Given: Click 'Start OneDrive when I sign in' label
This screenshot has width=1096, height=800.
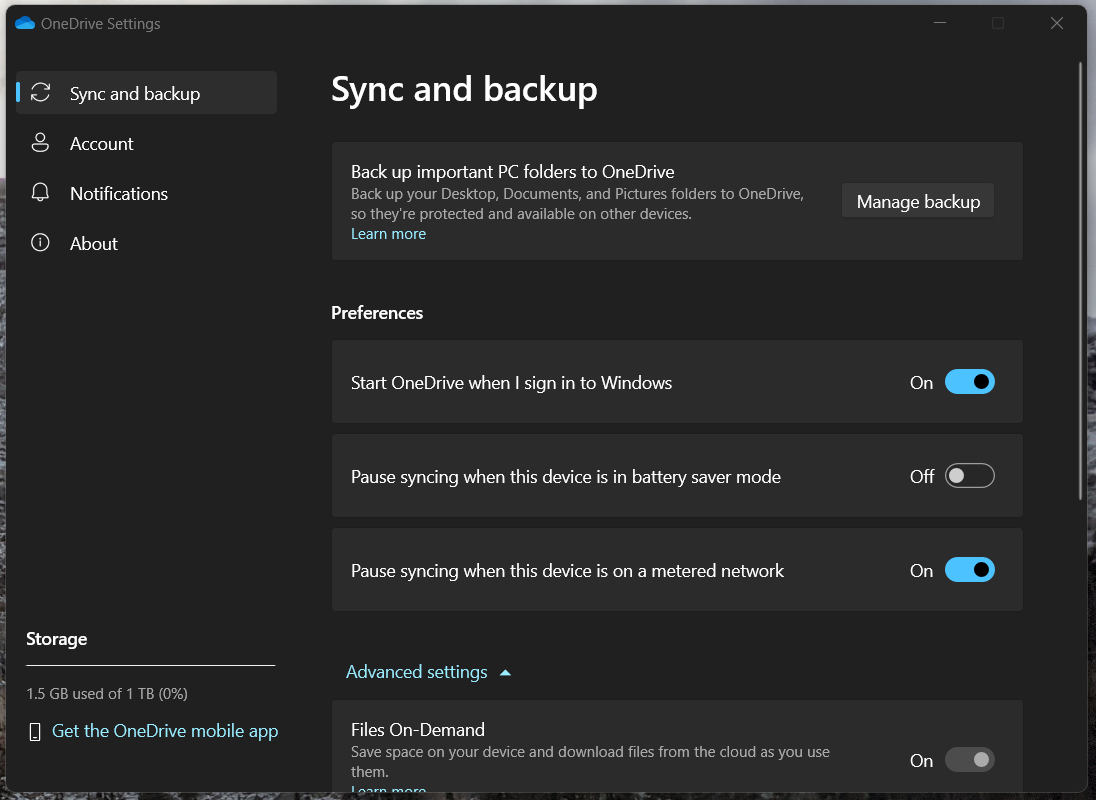Looking at the screenshot, I should pos(511,383).
